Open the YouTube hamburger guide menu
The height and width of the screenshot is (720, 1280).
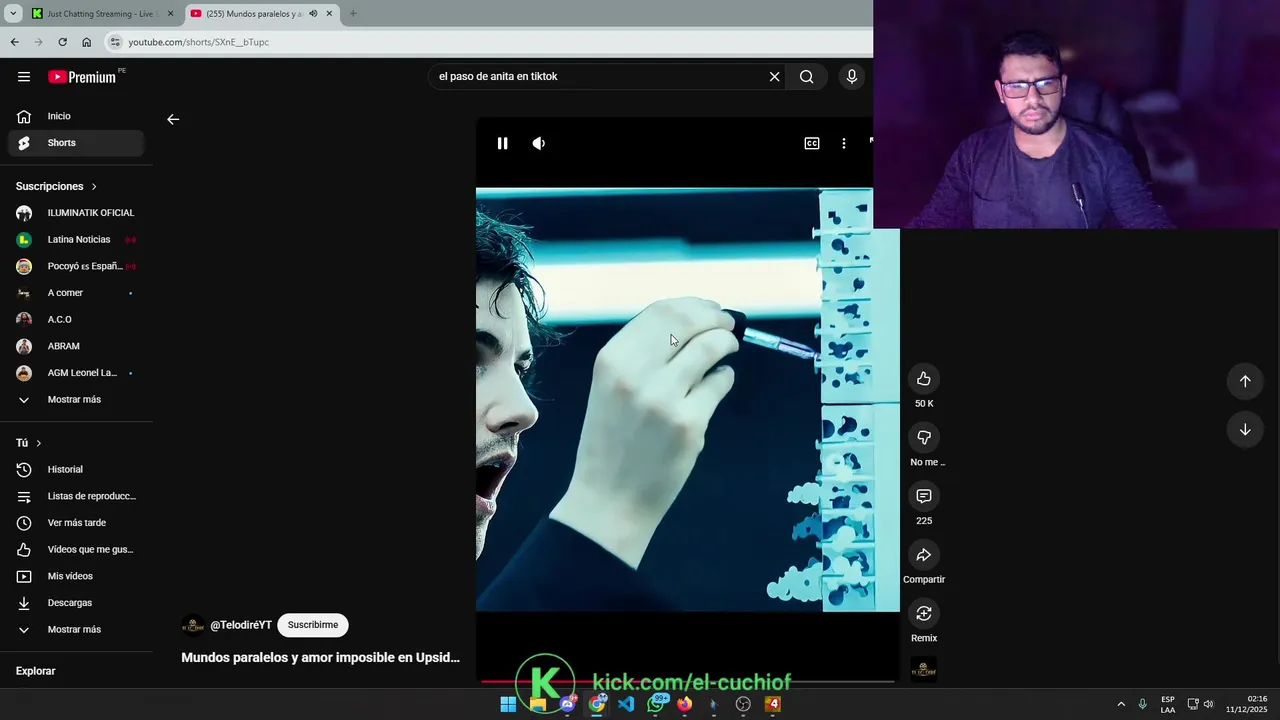click(x=24, y=77)
